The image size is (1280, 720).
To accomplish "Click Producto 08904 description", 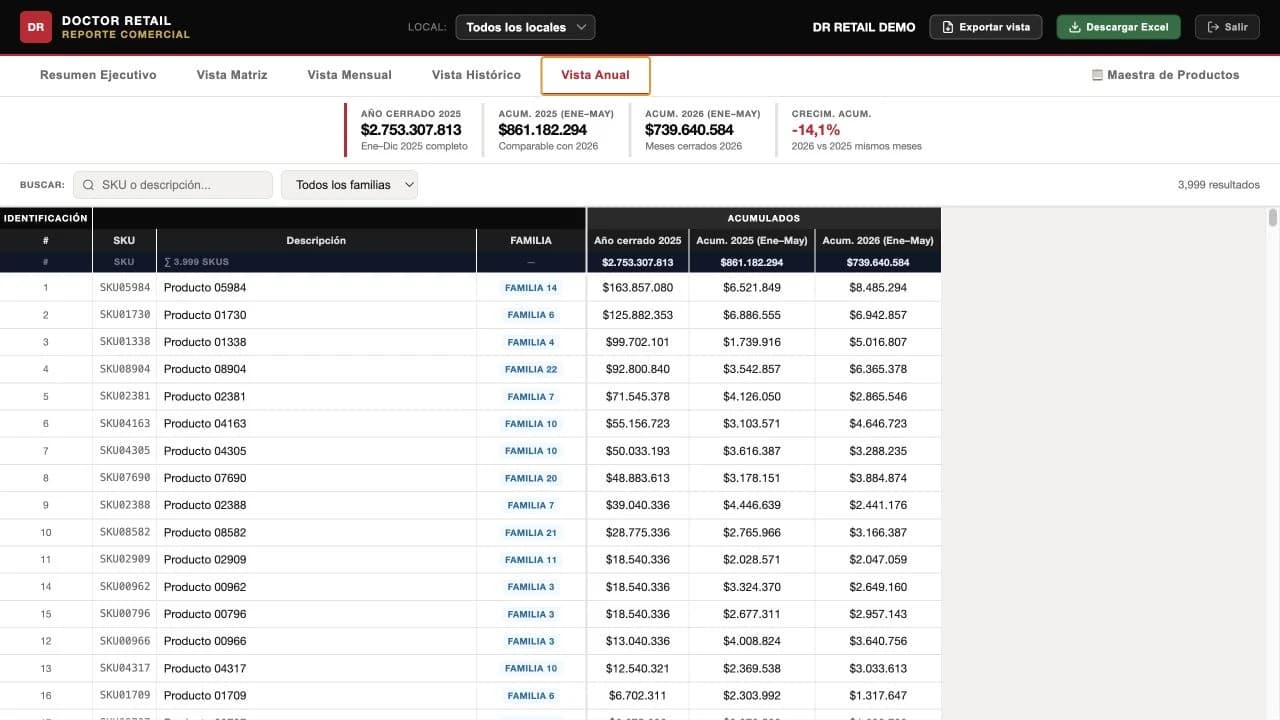I will [205, 369].
